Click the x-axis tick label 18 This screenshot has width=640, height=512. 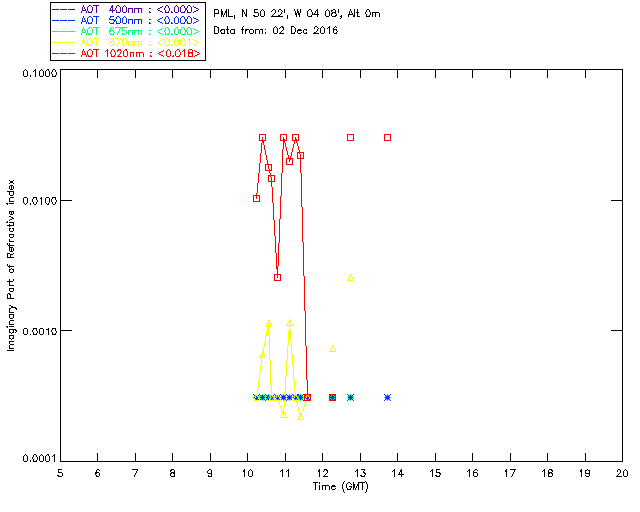coord(547,473)
